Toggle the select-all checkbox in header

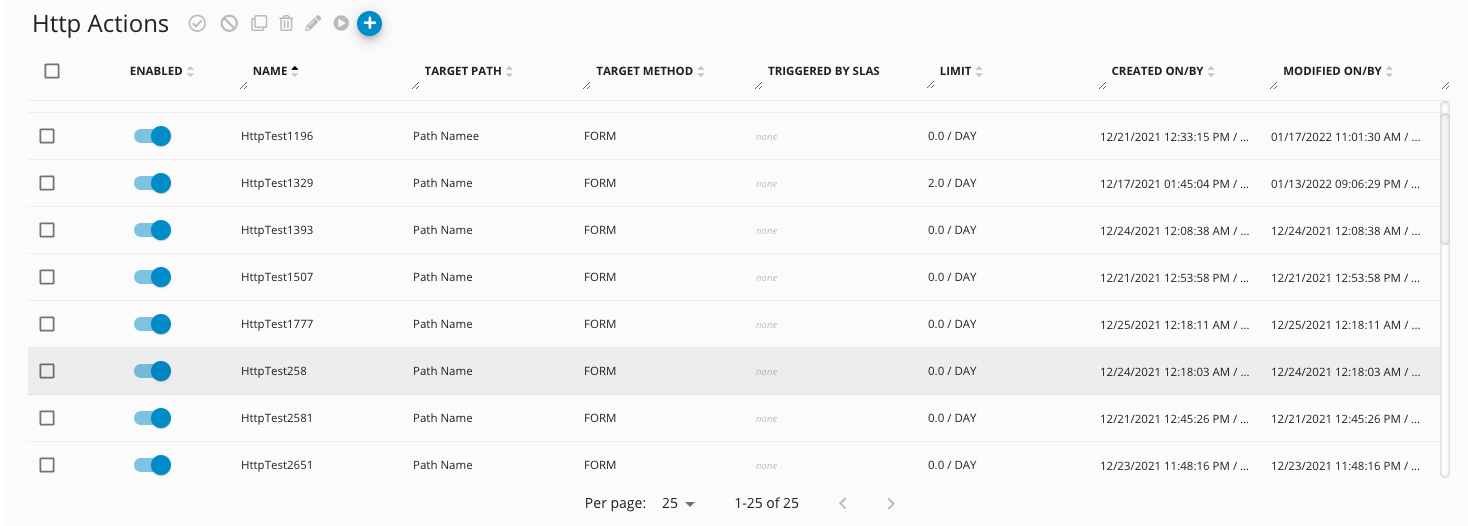52,71
